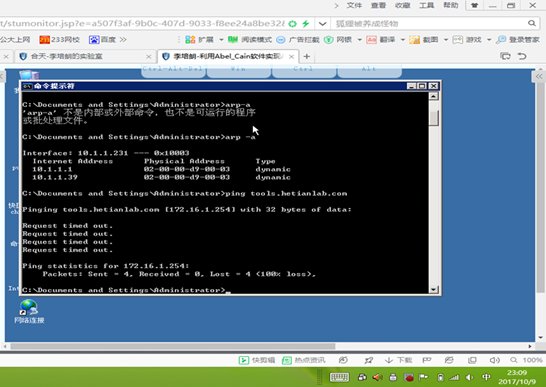Click the on-screen keyboard tray icon
Screen dimensions: 546x387
click(339, 377)
